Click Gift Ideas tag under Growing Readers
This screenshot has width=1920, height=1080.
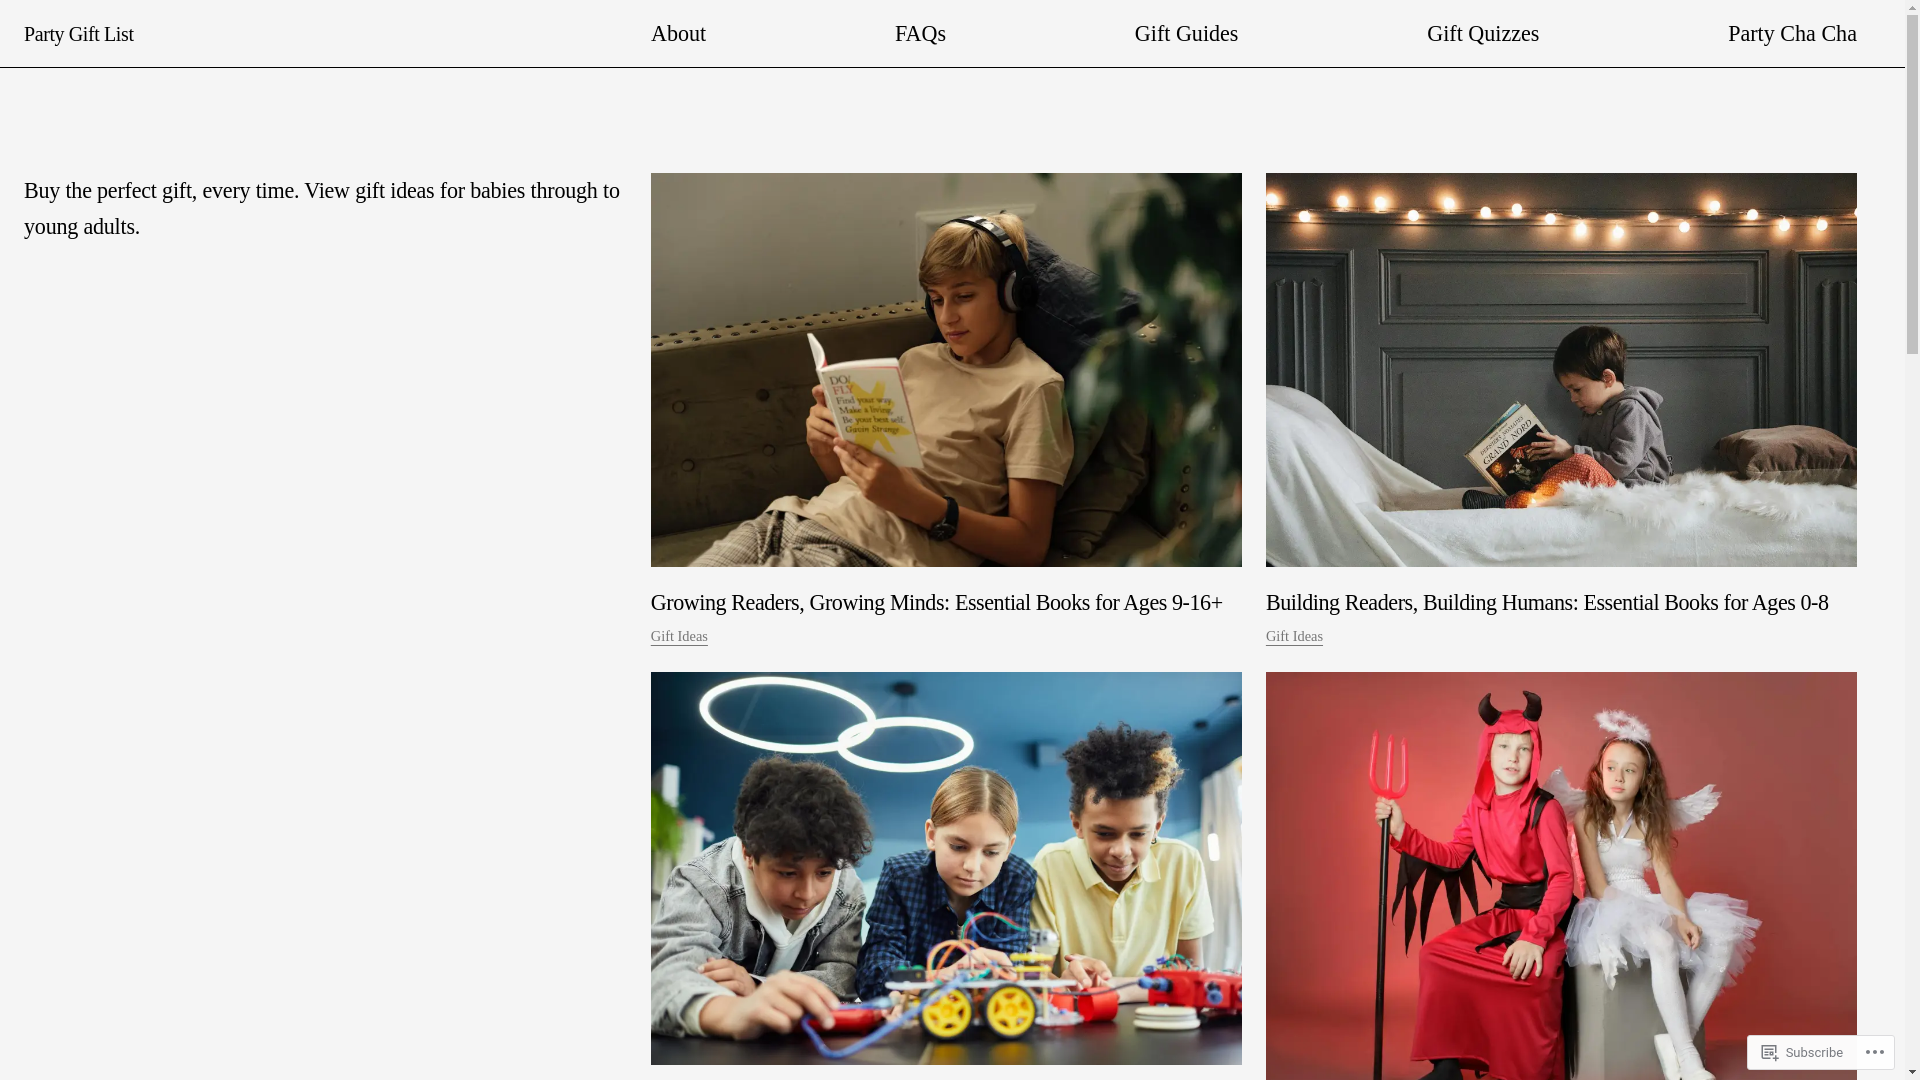tap(679, 637)
